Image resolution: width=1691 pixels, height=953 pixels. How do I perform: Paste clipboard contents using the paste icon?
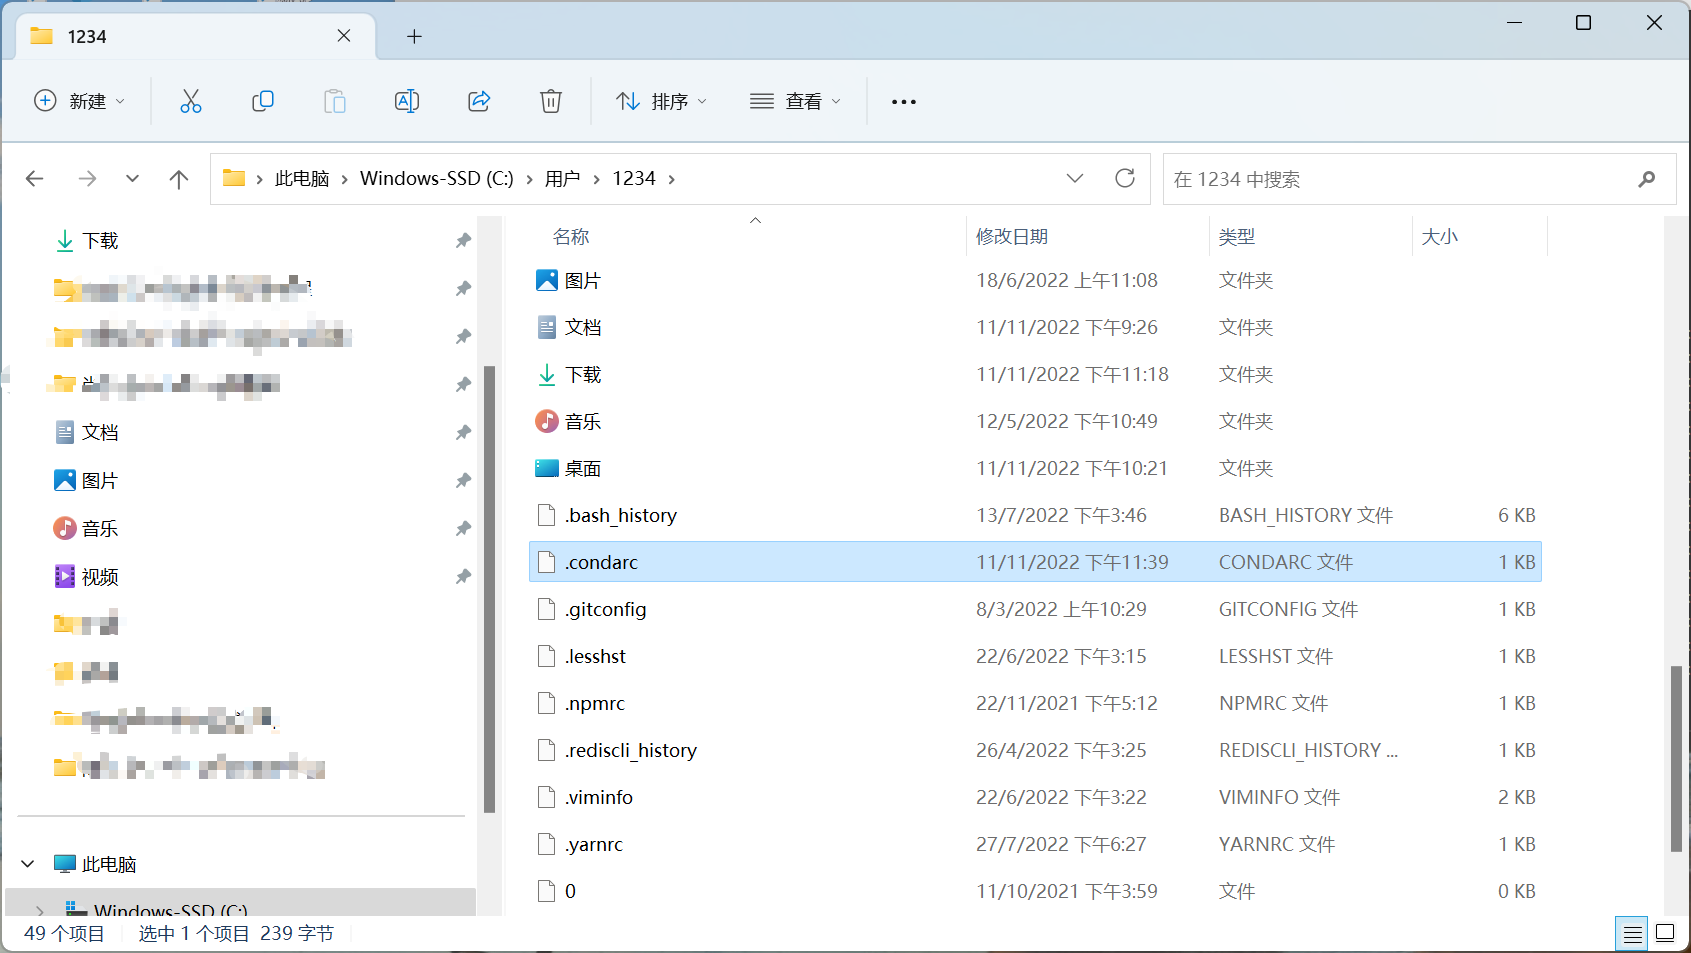point(335,100)
